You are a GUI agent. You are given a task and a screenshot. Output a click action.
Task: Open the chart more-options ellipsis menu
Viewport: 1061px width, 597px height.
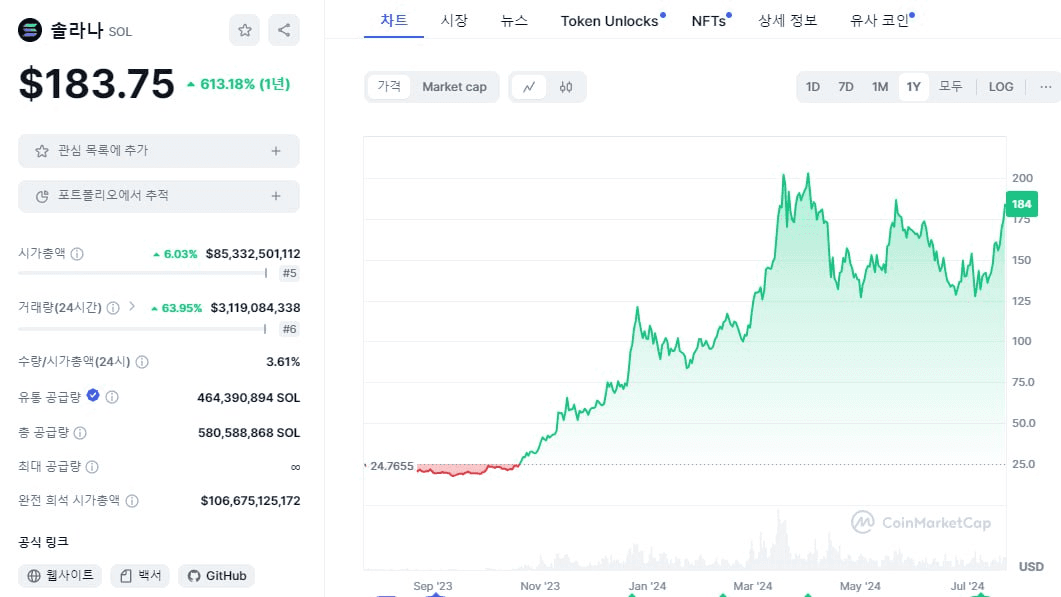point(1045,87)
